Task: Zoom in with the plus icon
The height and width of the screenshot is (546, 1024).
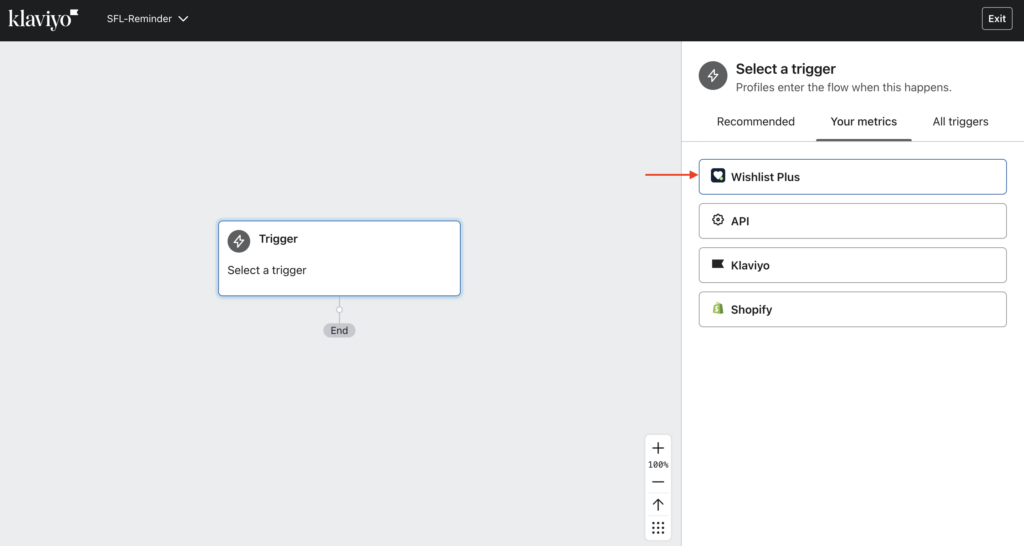Action: tap(658, 448)
